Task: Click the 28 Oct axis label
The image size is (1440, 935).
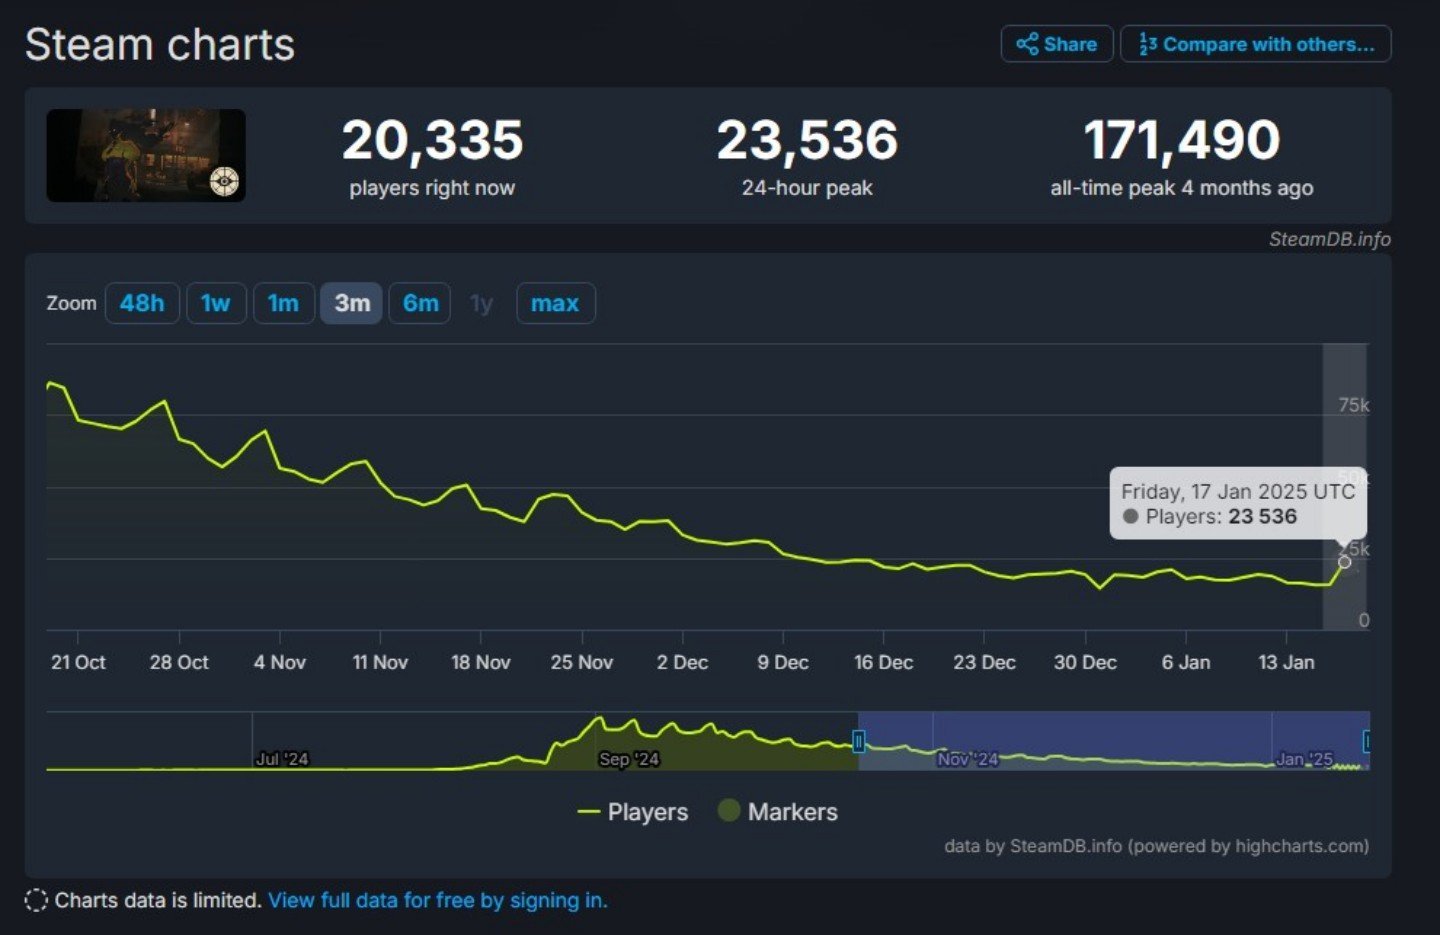Action: 179,662
